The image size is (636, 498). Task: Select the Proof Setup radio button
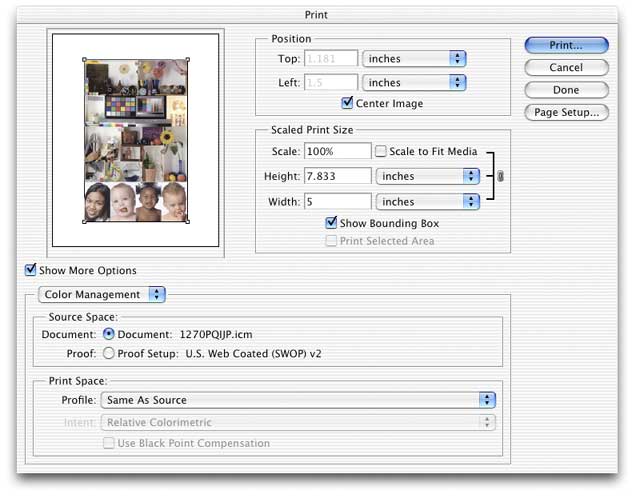pos(109,353)
